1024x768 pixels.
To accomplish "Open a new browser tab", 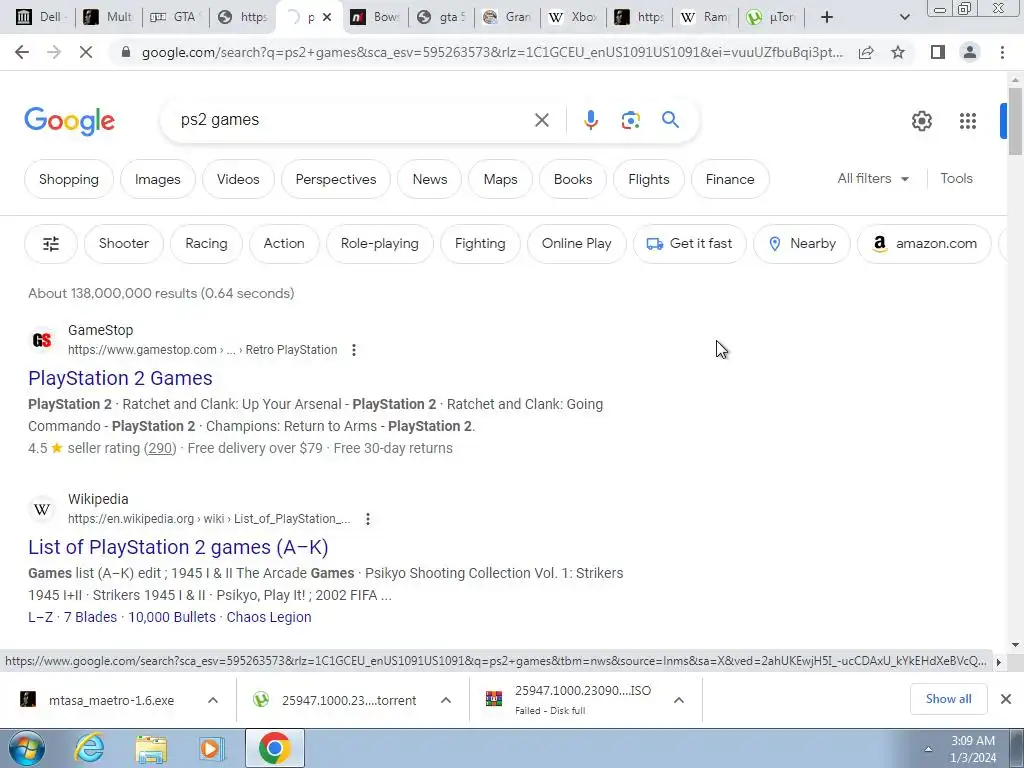I will (827, 18).
